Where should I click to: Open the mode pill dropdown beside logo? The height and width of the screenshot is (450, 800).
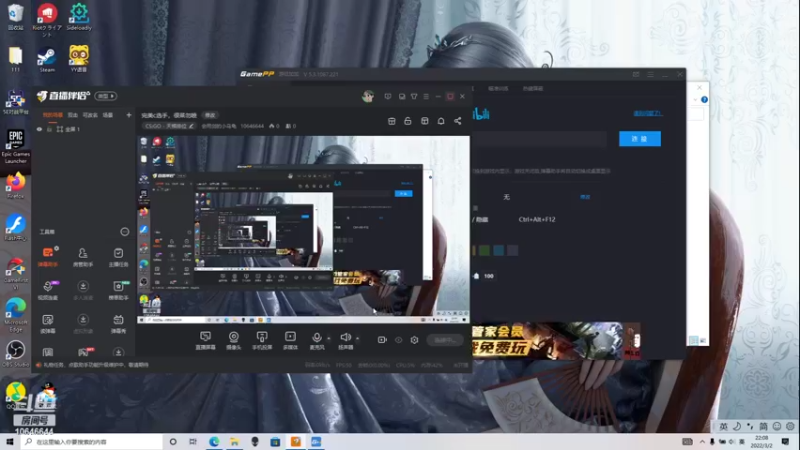[106, 96]
